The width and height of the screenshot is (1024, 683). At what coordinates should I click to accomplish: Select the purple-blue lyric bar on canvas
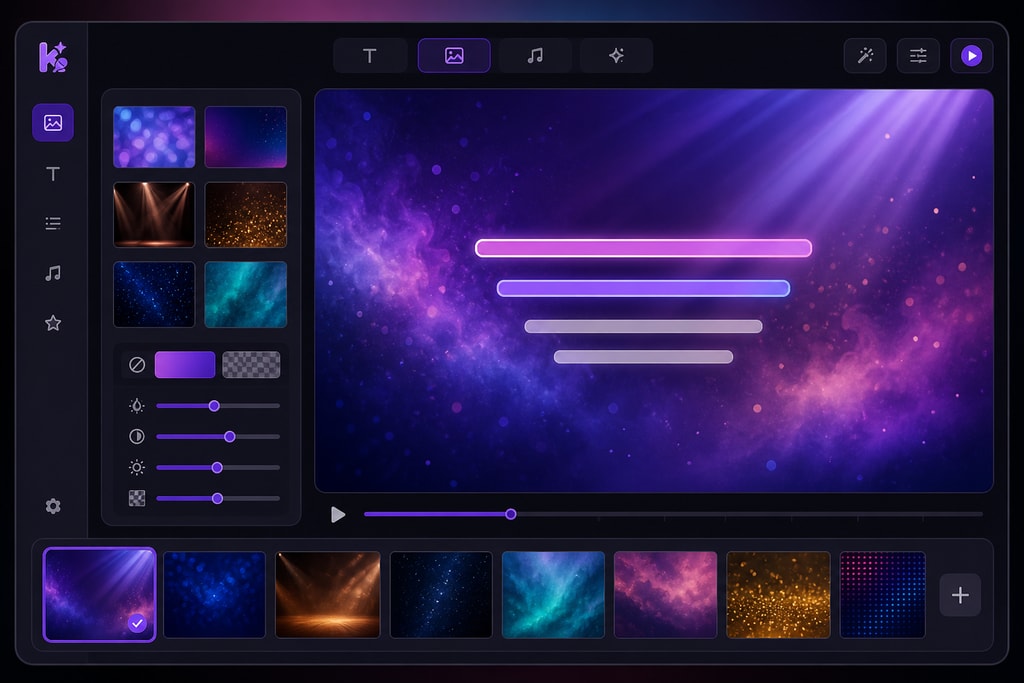(x=643, y=288)
